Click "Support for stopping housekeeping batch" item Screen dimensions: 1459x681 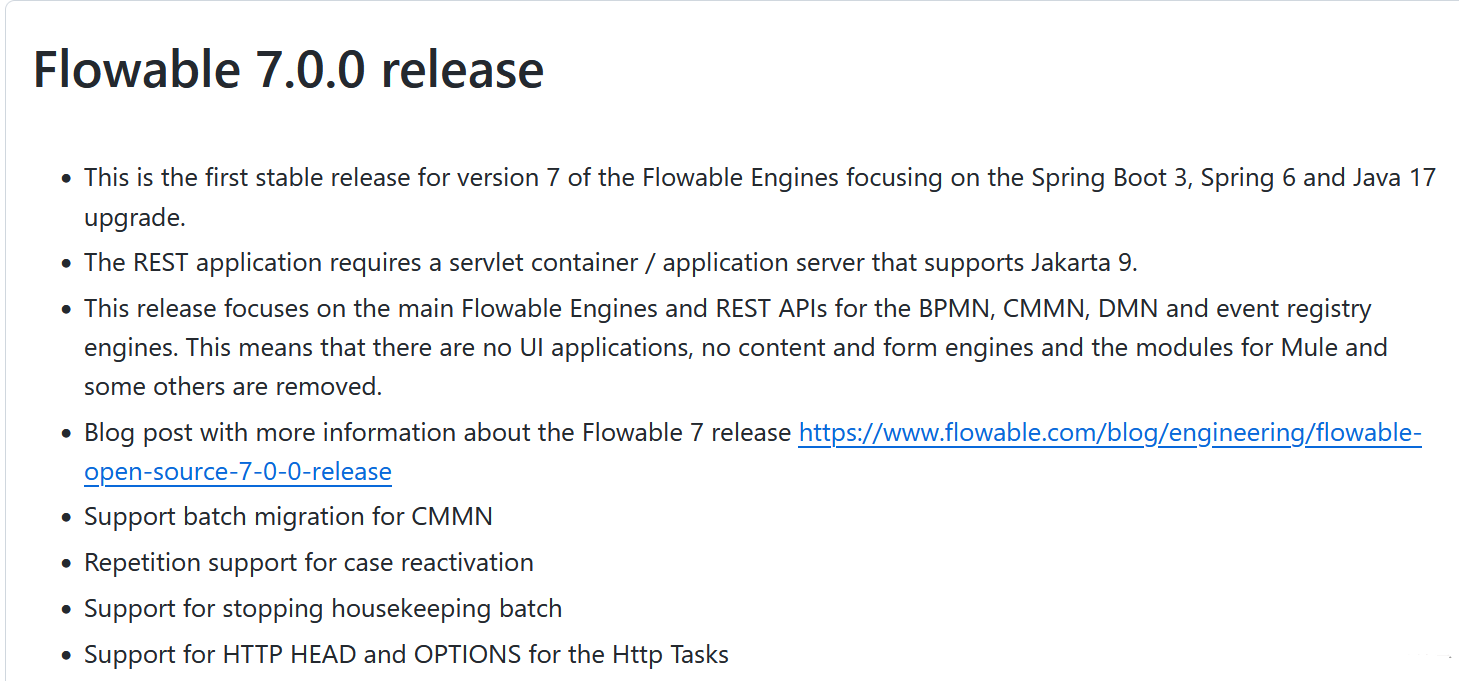click(322, 609)
